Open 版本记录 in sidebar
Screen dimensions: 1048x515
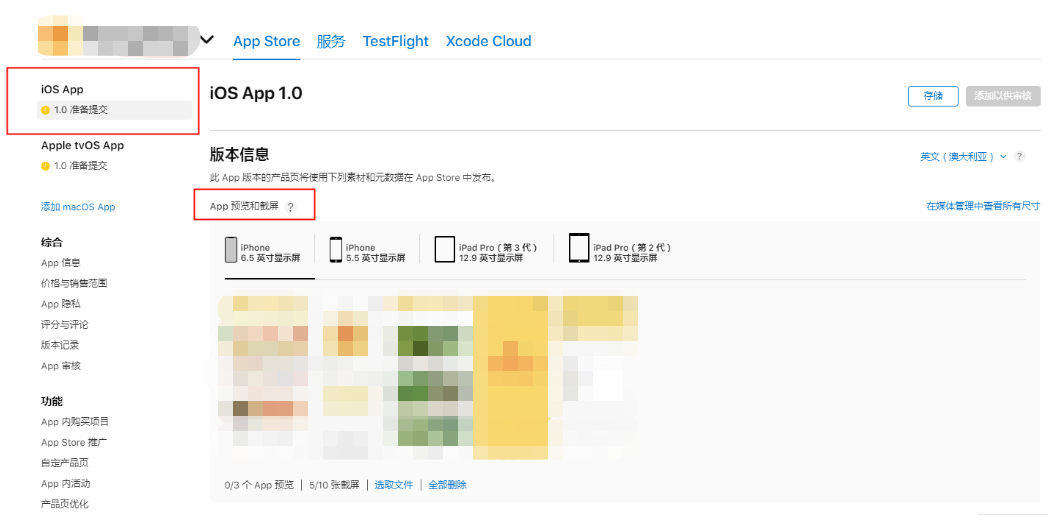coord(60,345)
